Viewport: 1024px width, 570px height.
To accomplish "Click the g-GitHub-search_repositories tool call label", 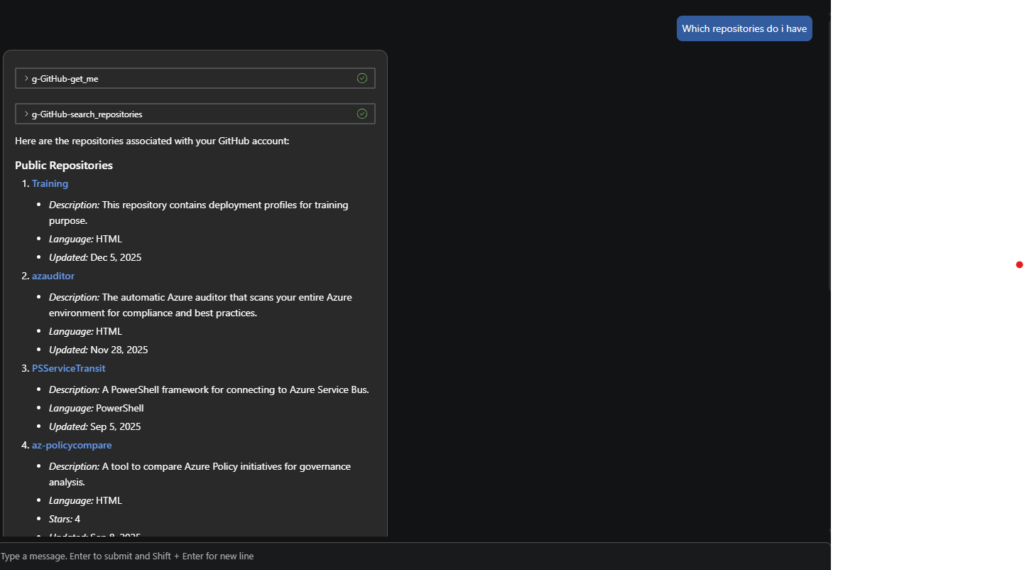I will [x=87, y=114].
